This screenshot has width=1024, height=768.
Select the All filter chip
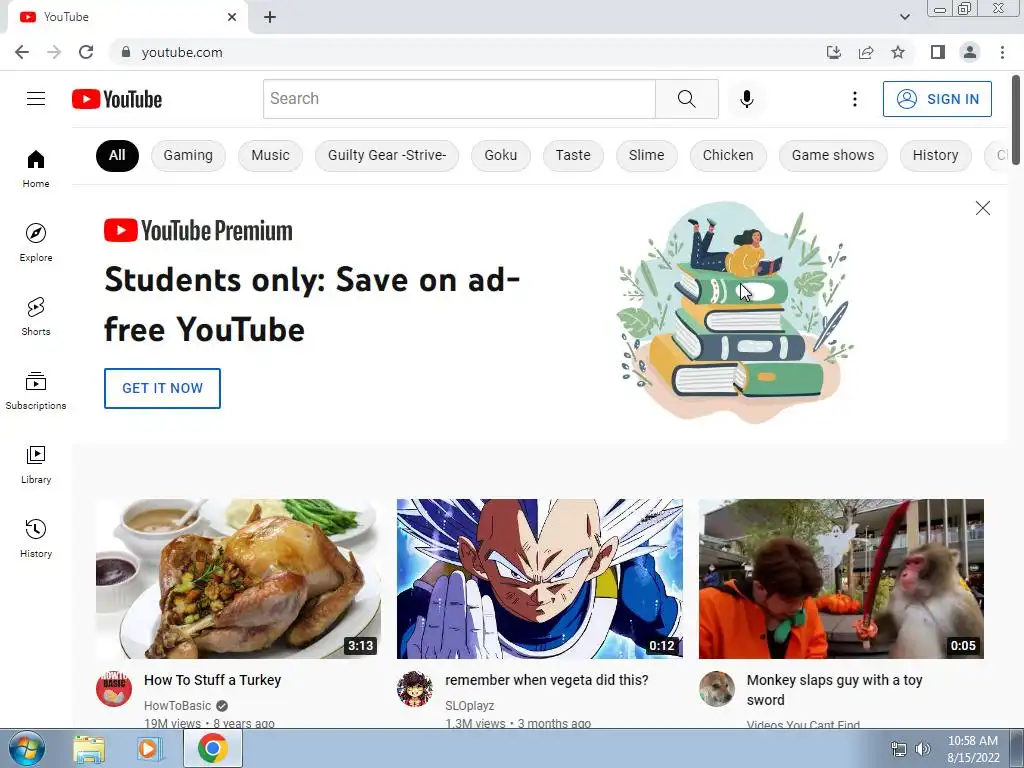point(117,155)
